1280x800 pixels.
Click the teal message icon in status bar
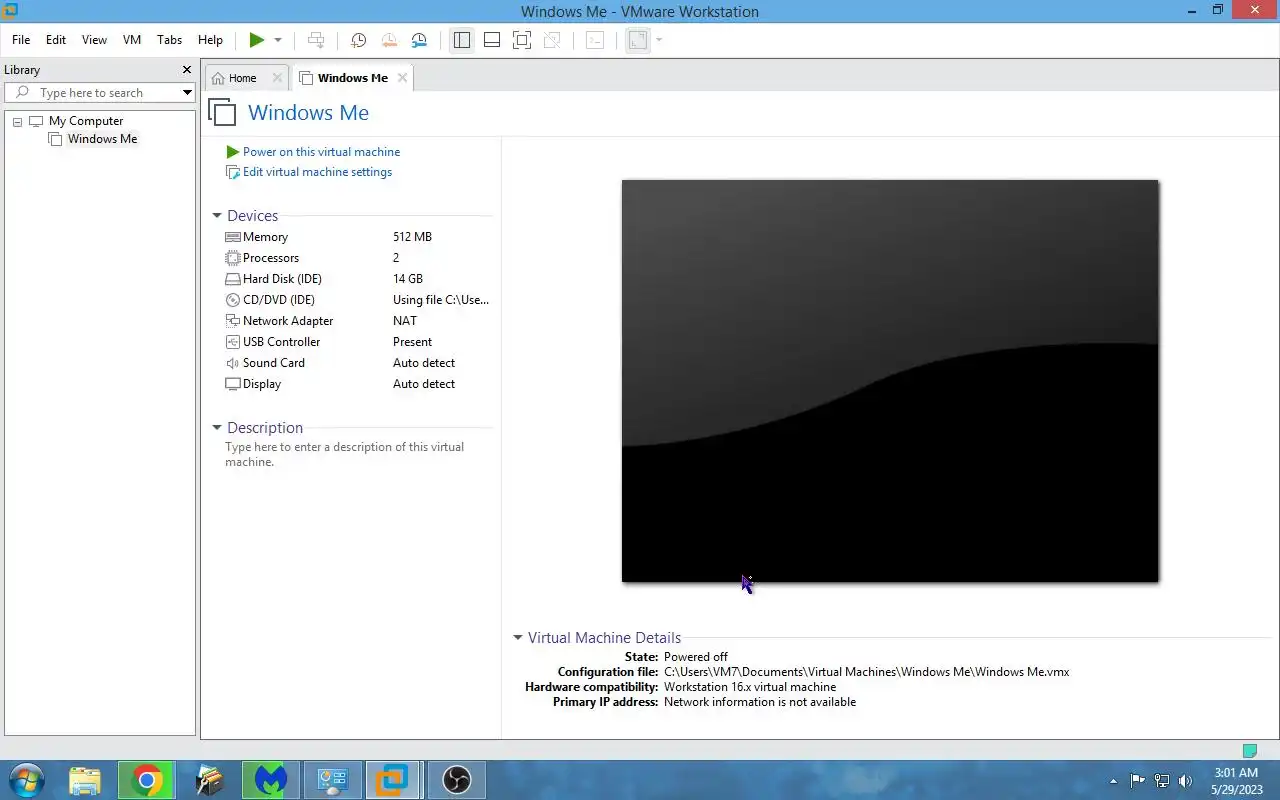(x=1249, y=751)
